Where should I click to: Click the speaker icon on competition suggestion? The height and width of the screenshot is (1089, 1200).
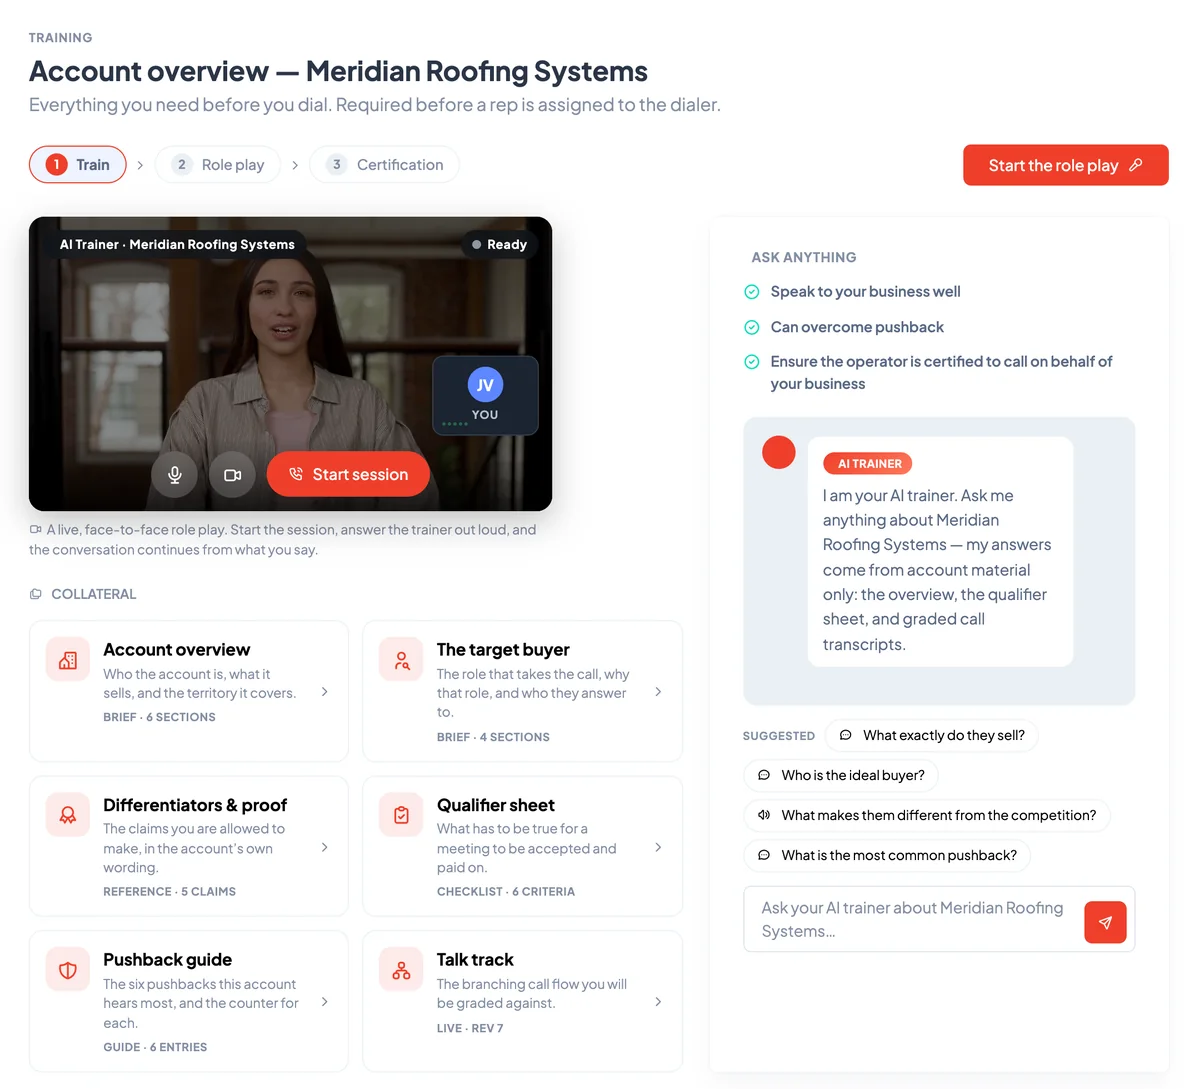click(x=764, y=815)
